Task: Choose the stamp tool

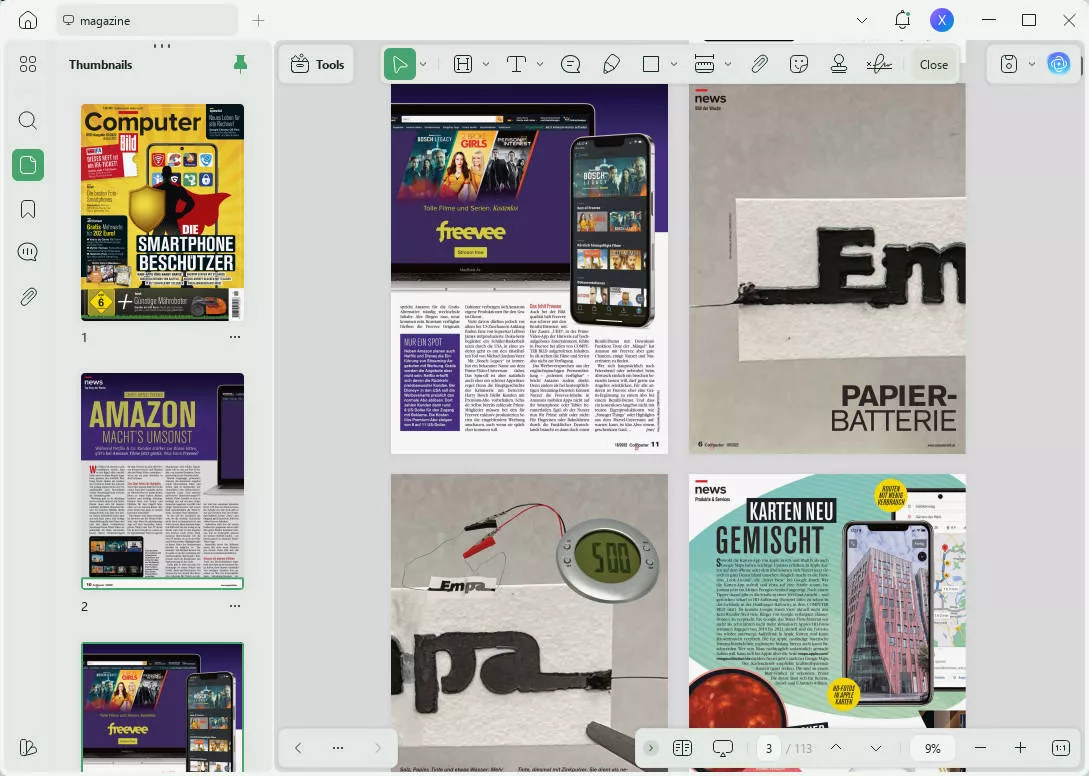Action: pos(839,65)
